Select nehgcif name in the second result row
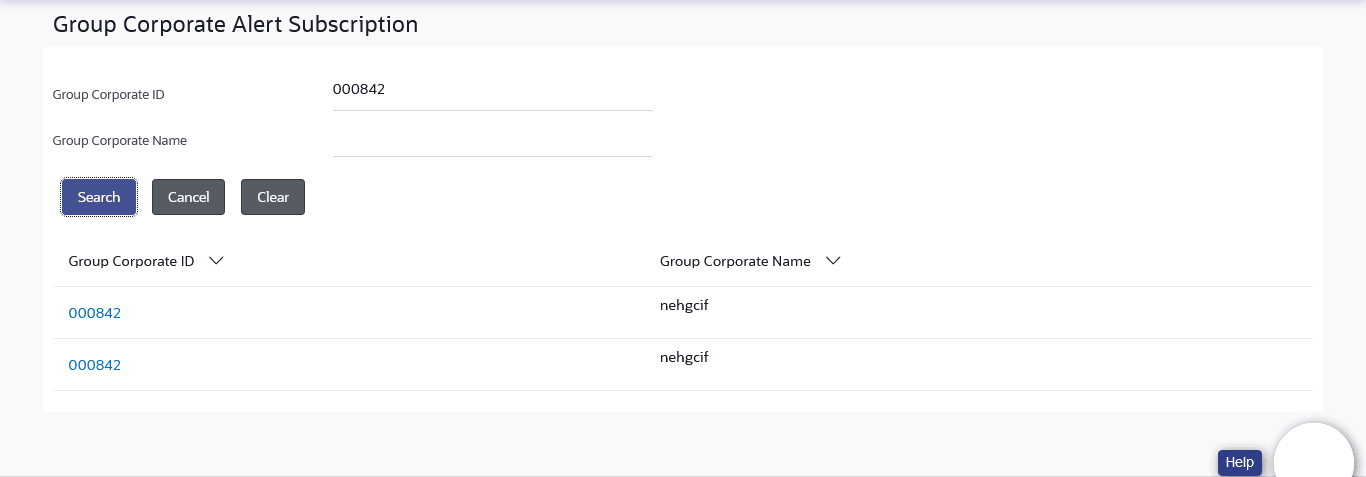The height and width of the screenshot is (477, 1366). click(x=684, y=357)
